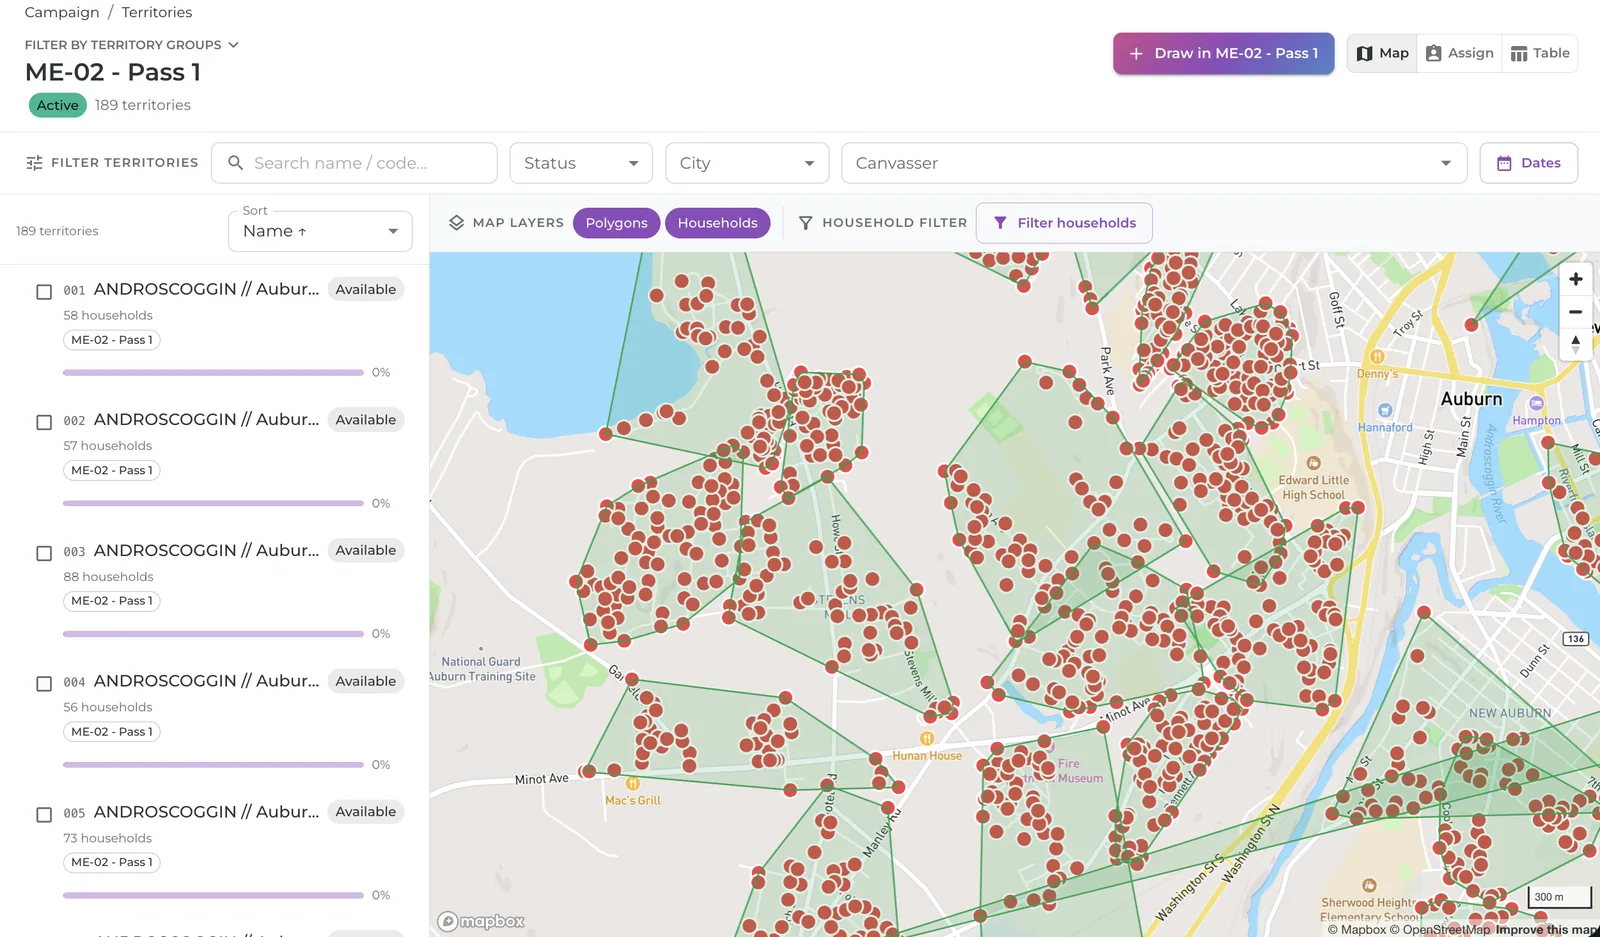1600x937 pixels.
Task: Click Edward Little High School marker
Action: [x=1314, y=463]
